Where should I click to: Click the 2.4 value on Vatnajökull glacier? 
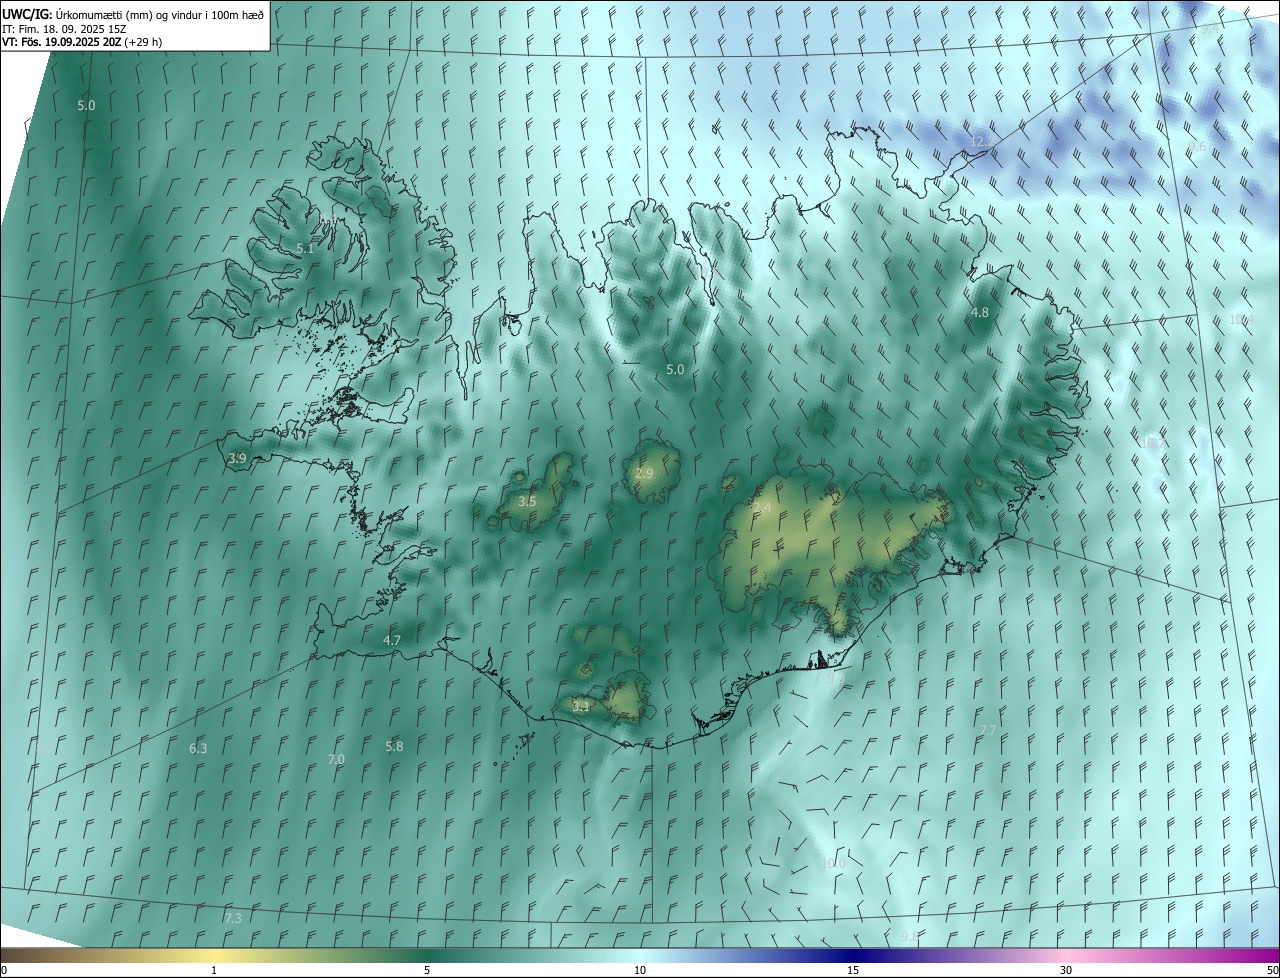coord(762,508)
